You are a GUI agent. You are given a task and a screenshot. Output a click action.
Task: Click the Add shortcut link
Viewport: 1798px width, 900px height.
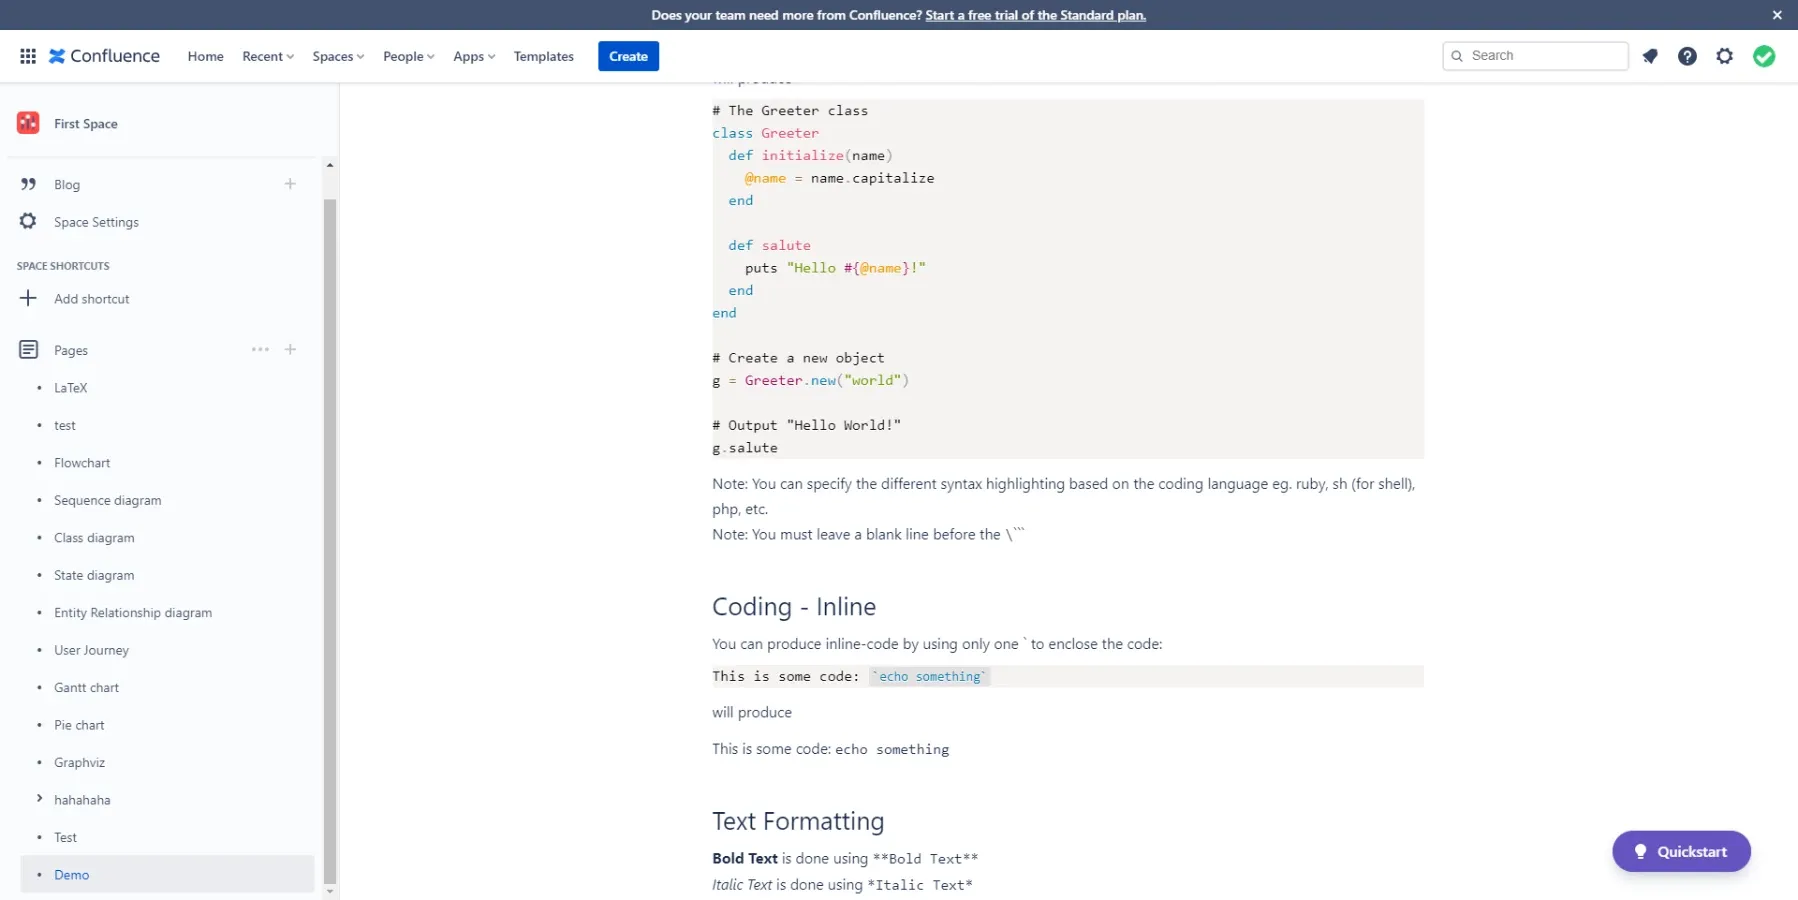pyautogui.click(x=92, y=299)
